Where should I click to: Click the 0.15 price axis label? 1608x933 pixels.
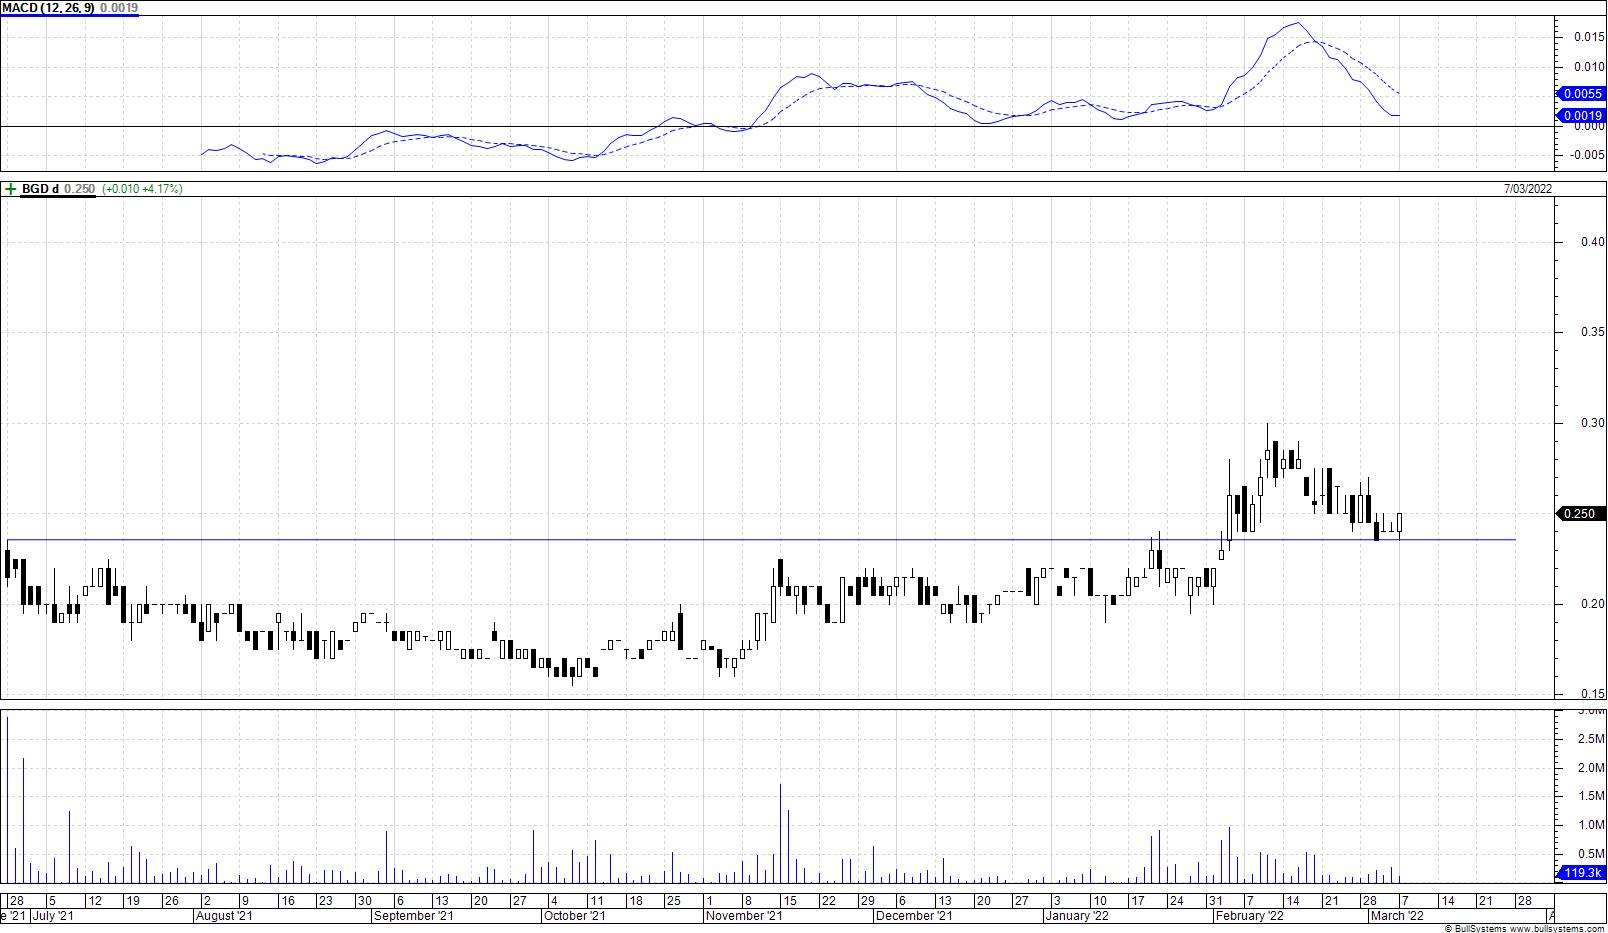click(x=1593, y=694)
